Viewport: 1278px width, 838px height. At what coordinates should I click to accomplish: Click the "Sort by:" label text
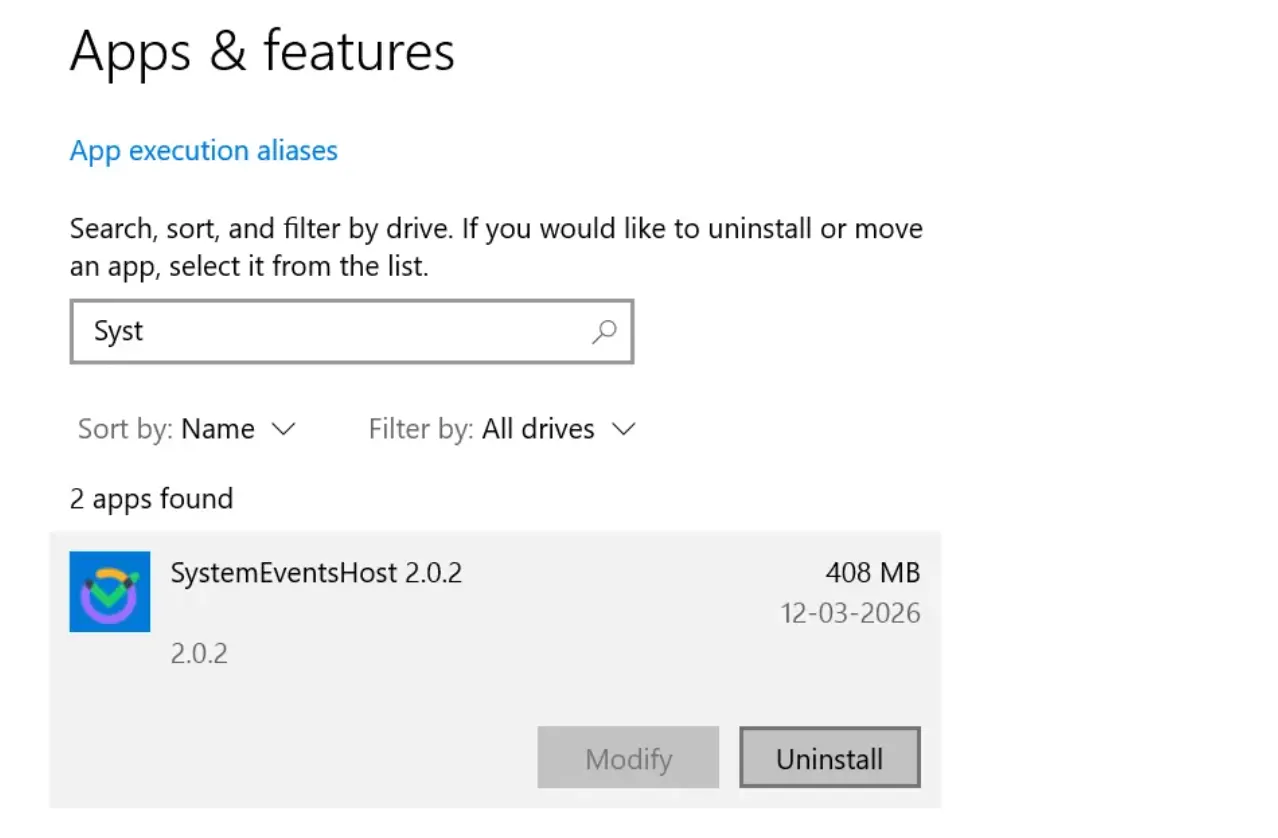(126, 429)
